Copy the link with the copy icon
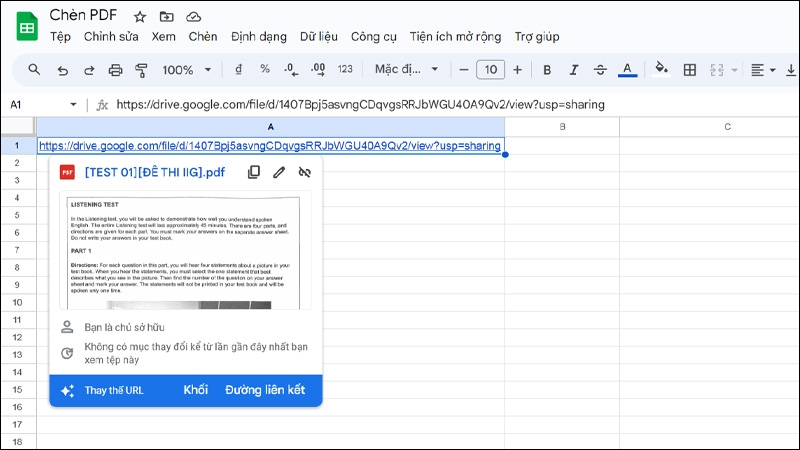 click(254, 172)
